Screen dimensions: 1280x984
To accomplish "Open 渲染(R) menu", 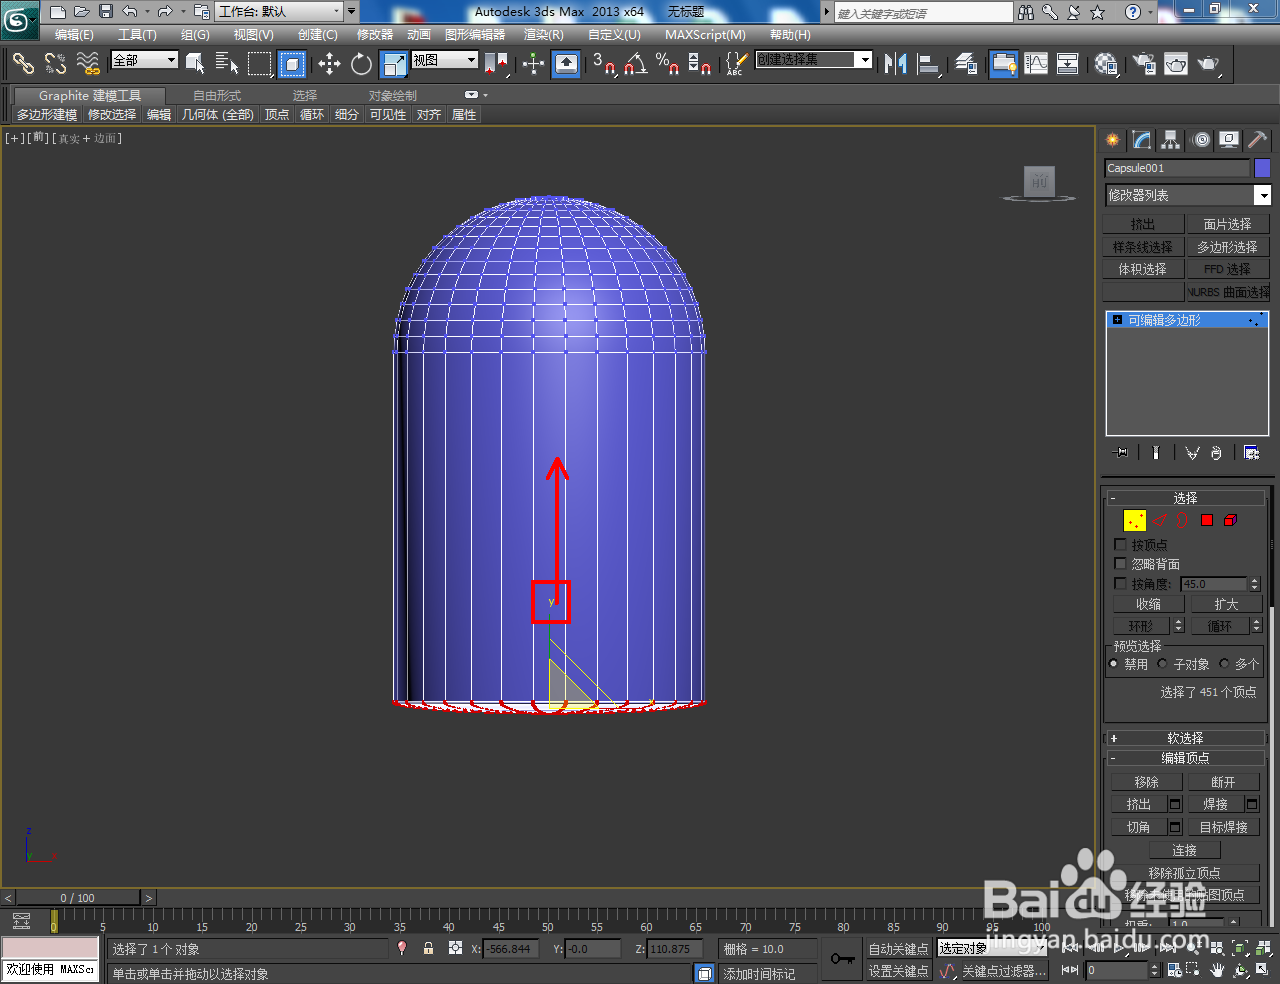I will coord(544,35).
